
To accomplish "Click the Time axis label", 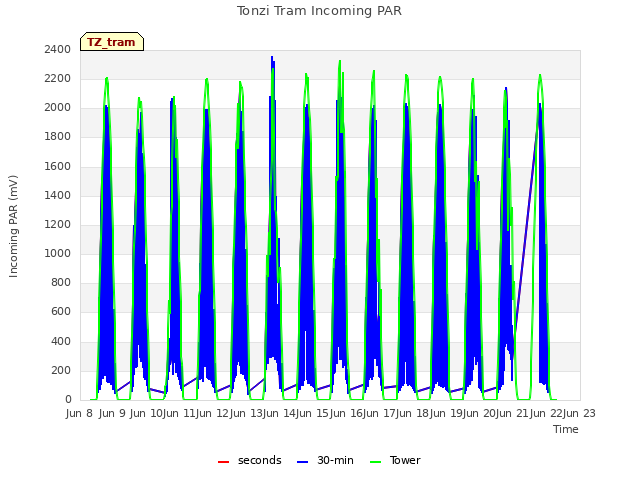I will point(566,429).
